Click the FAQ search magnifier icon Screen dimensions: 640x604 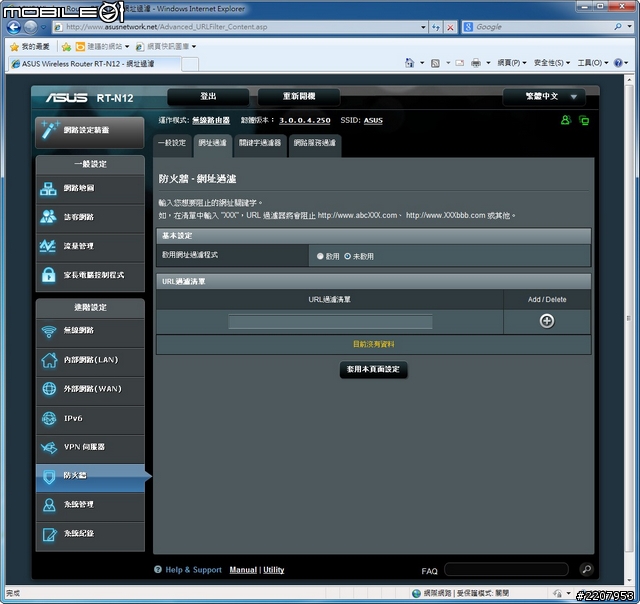(586, 570)
